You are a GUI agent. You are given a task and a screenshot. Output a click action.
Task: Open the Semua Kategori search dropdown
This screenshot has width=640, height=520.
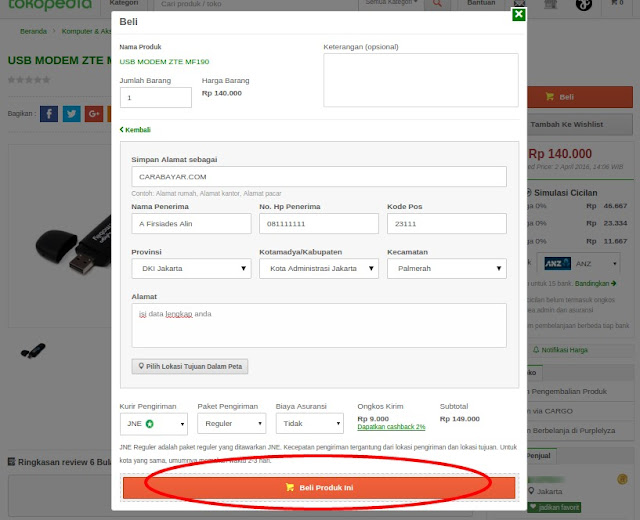391,3
